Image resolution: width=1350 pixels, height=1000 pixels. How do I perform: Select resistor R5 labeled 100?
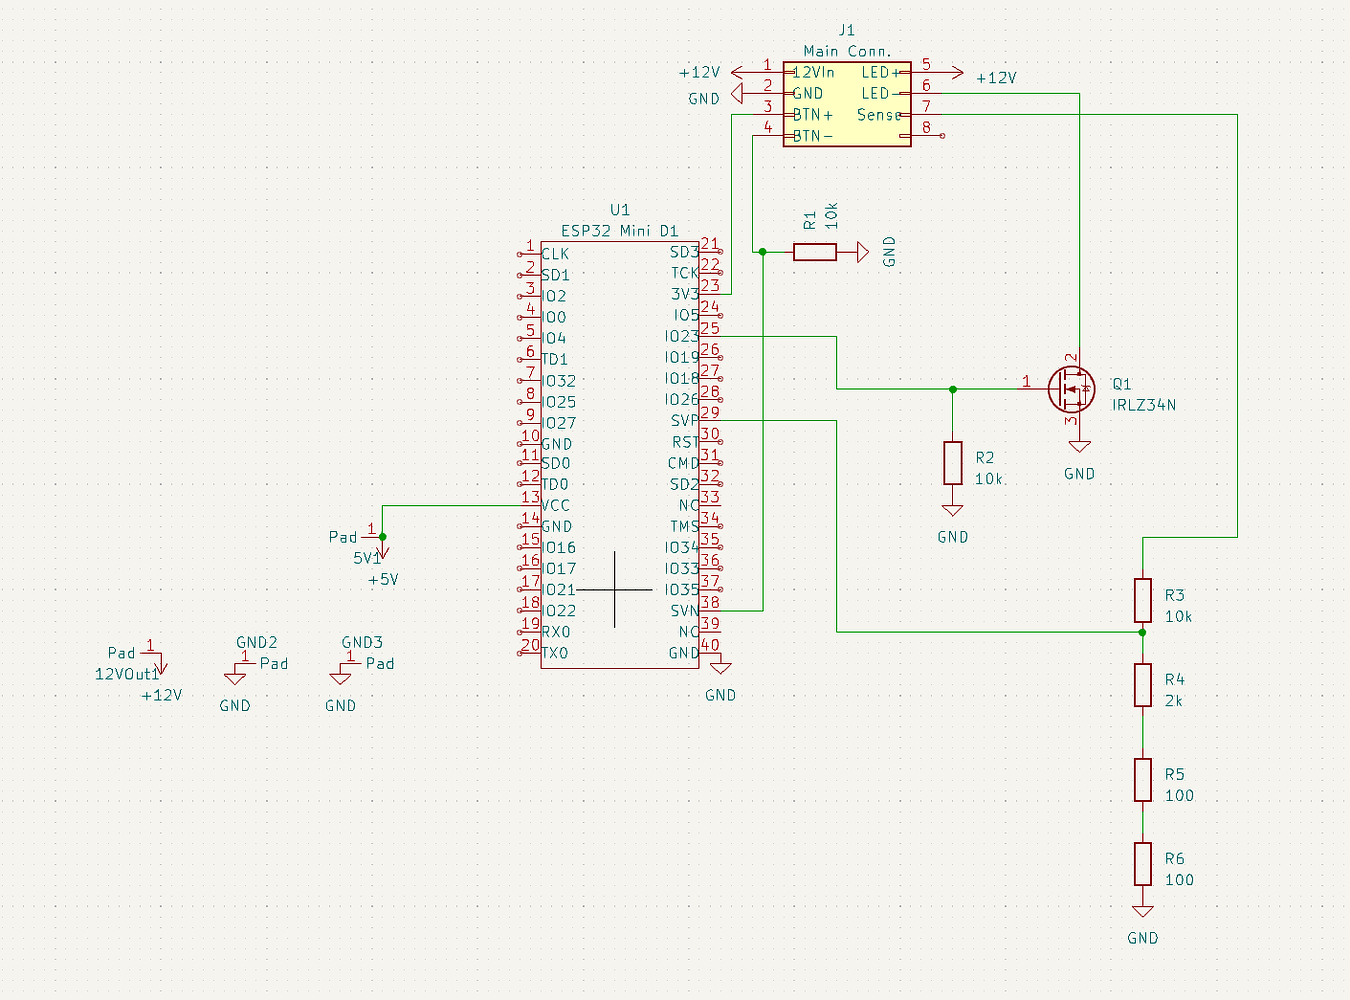click(1142, 780)
